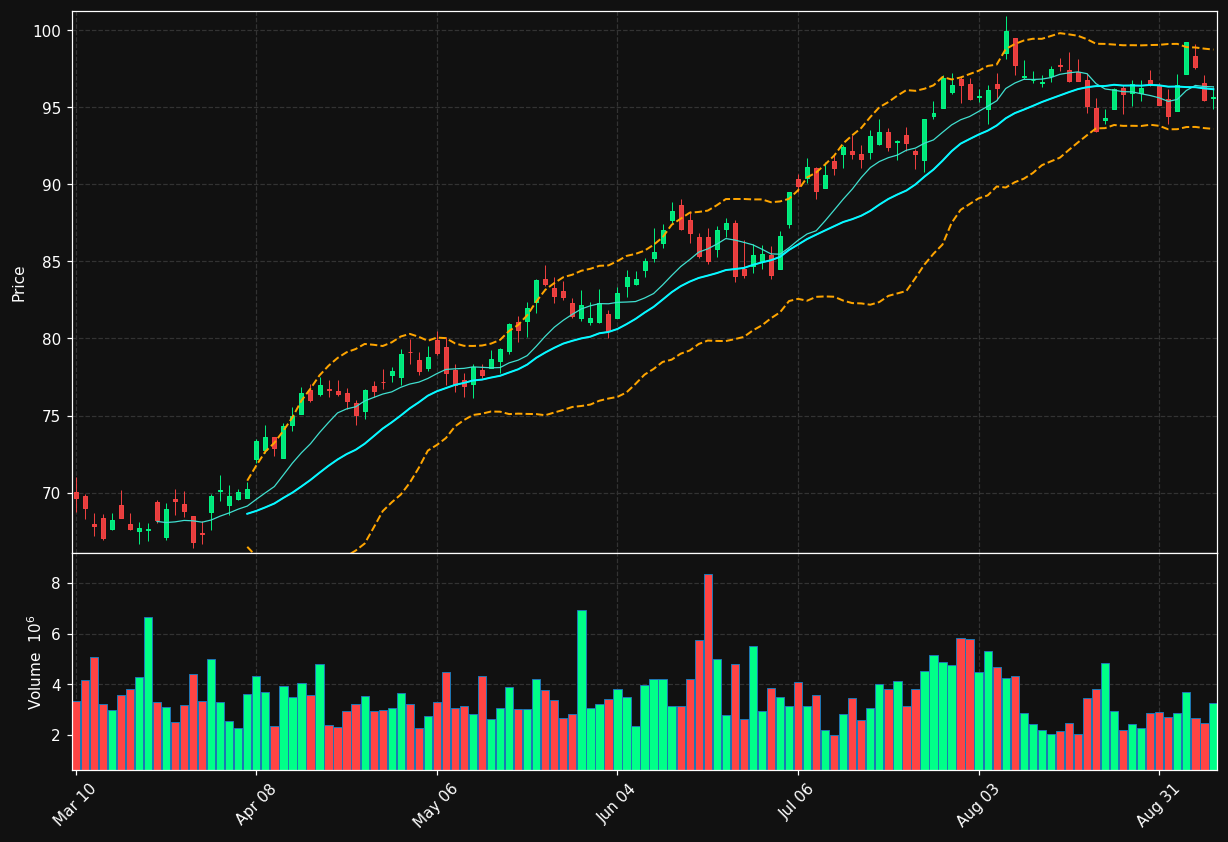Viewport: 1228px width, 842px height.
Task: Click the tallest red volume bar
Action: pyautogui.click(x=708, y=672)
